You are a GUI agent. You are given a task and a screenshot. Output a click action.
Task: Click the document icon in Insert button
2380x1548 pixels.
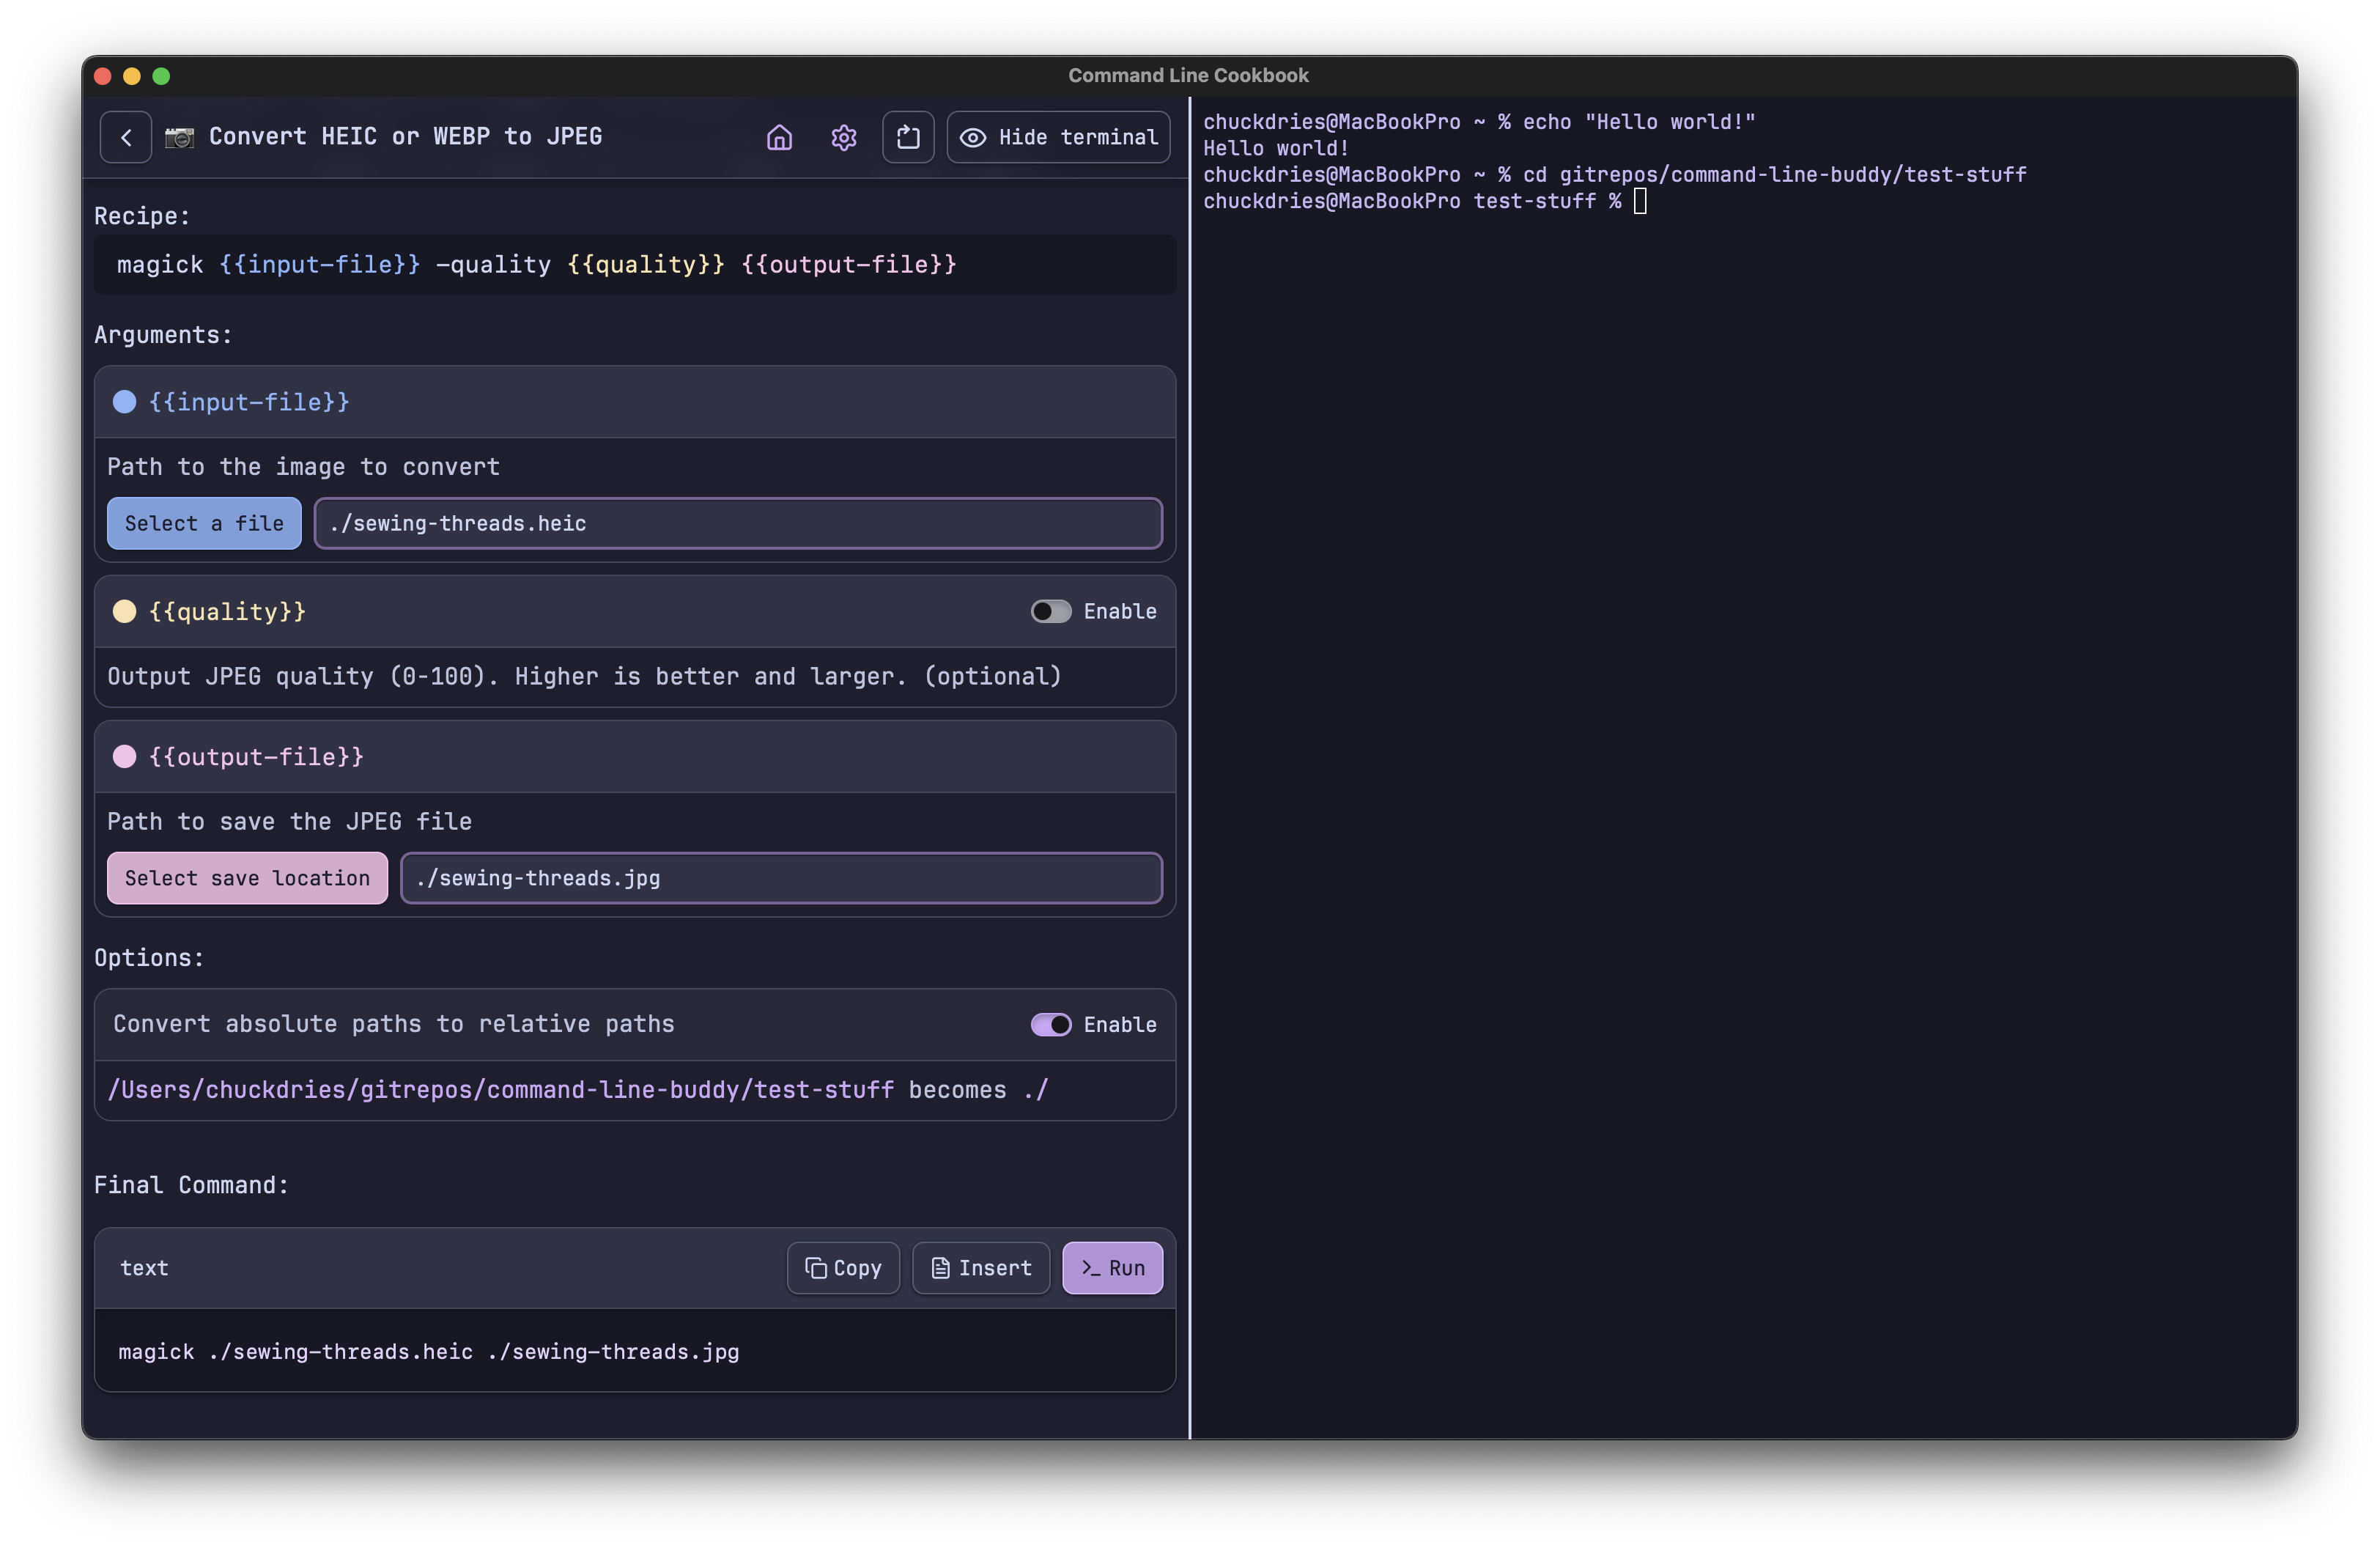click(x=940, y=1268)
